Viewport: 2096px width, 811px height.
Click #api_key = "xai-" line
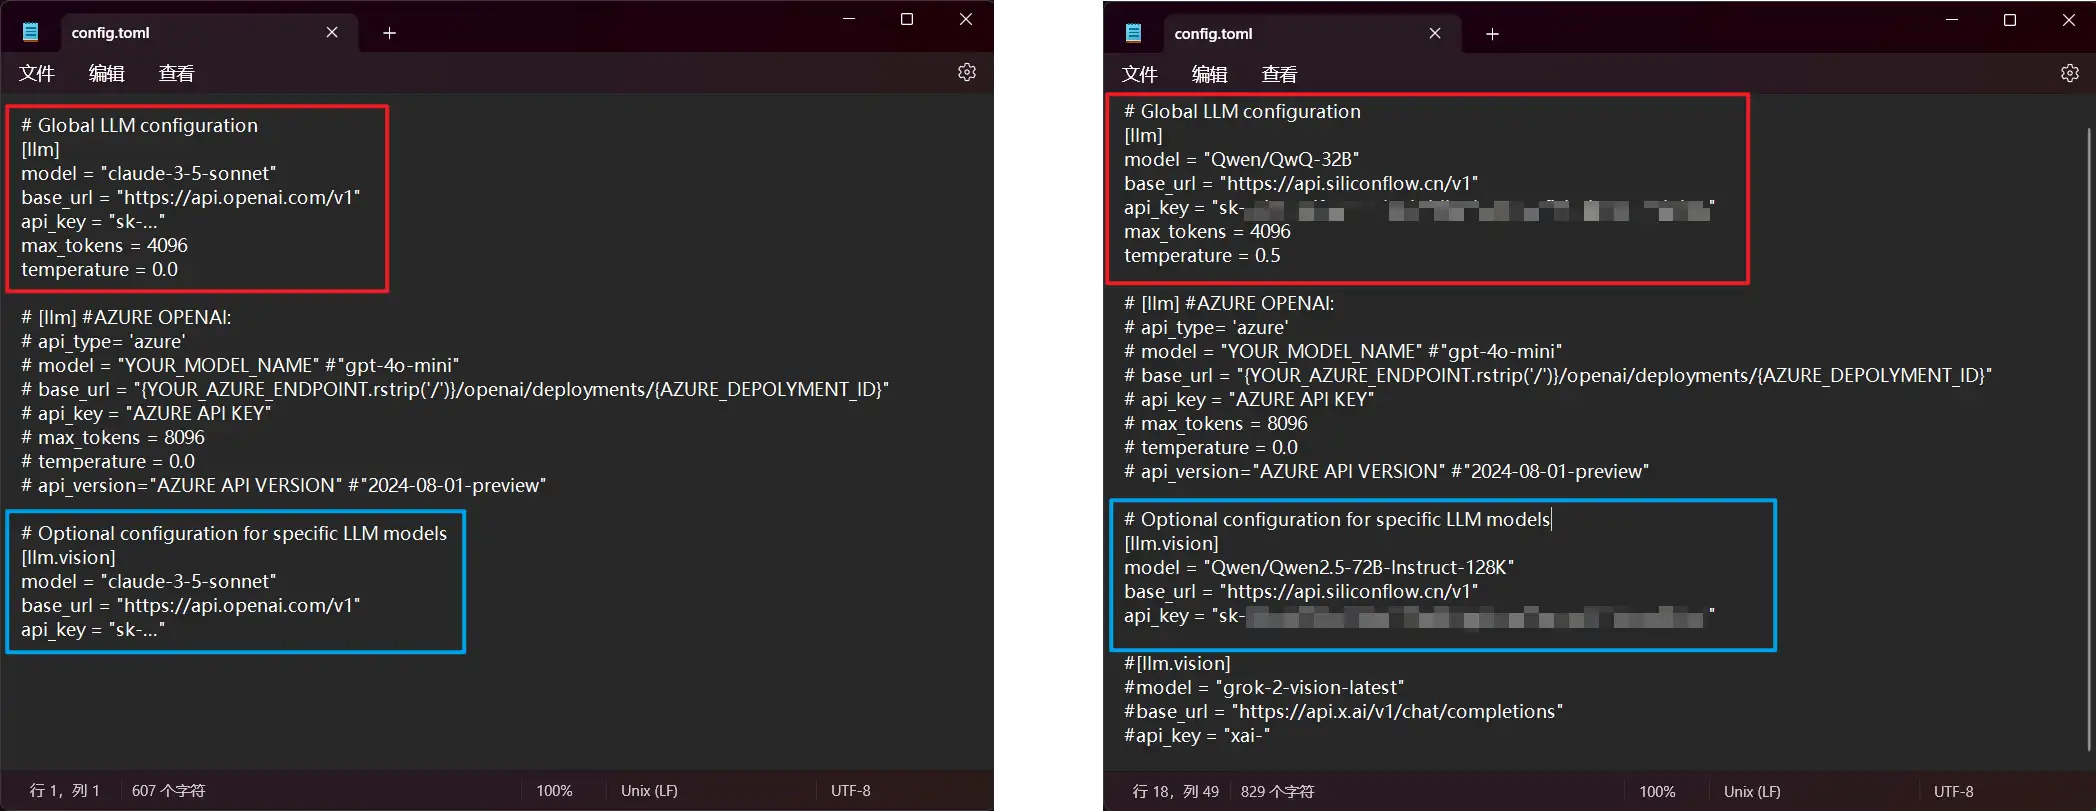point(1197,735)
